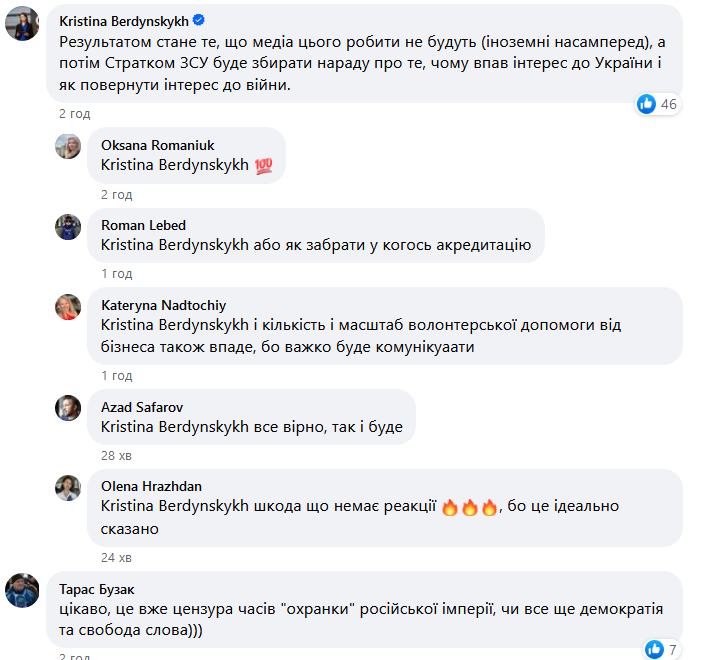Open Roman Lebed's profile name link
The width and height of the screenshot is (709, 660).
click(144, 225)
